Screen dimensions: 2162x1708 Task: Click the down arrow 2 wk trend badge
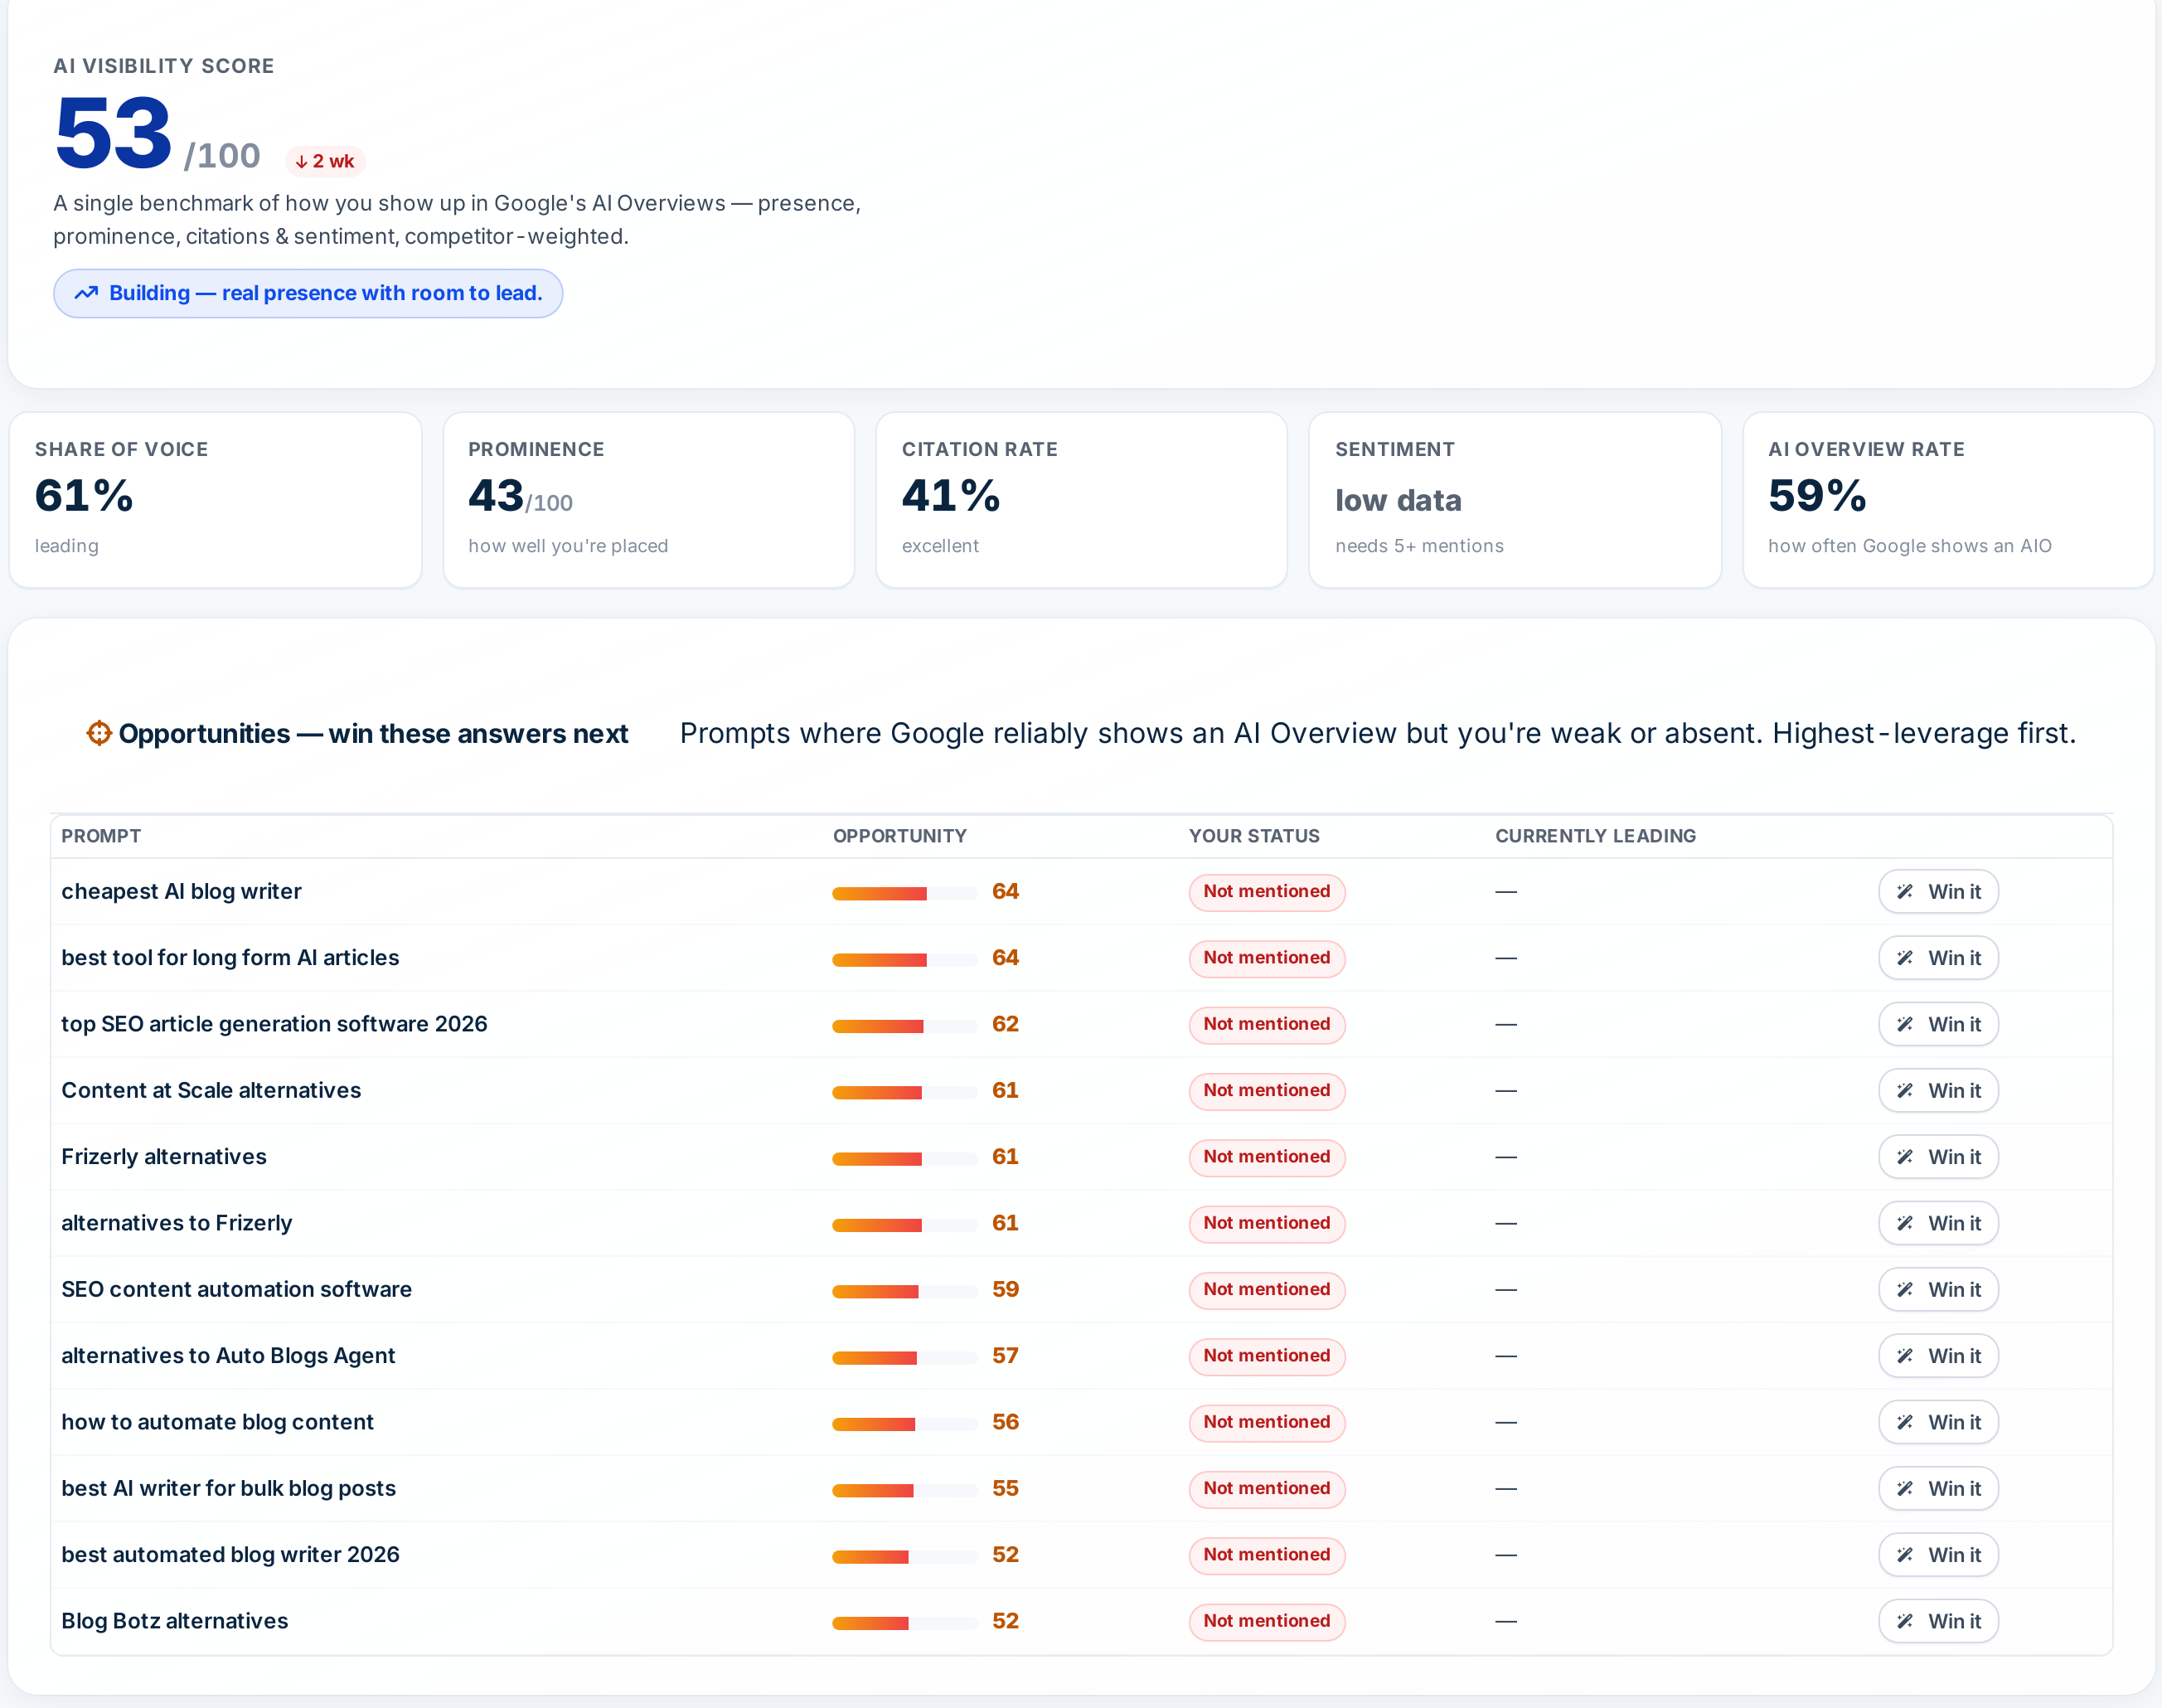point(325,161)
